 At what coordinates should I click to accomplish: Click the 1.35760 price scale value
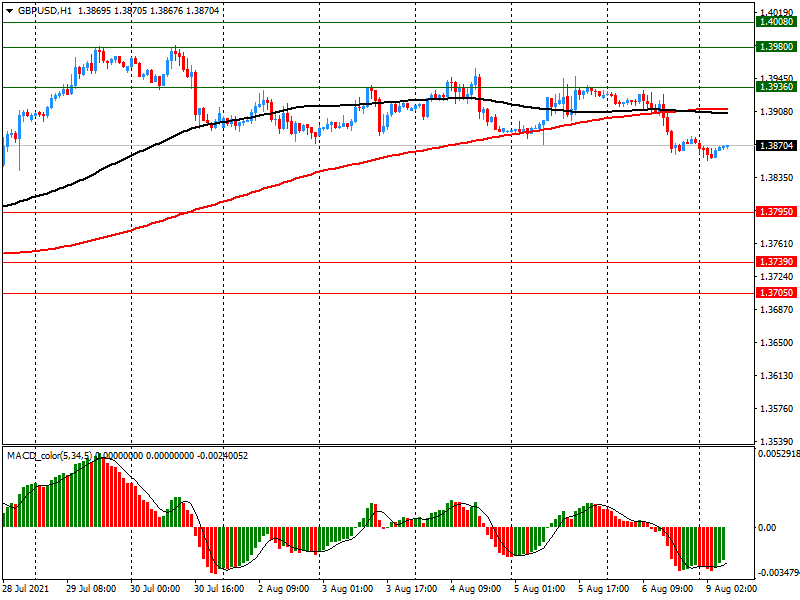(777, 409)
